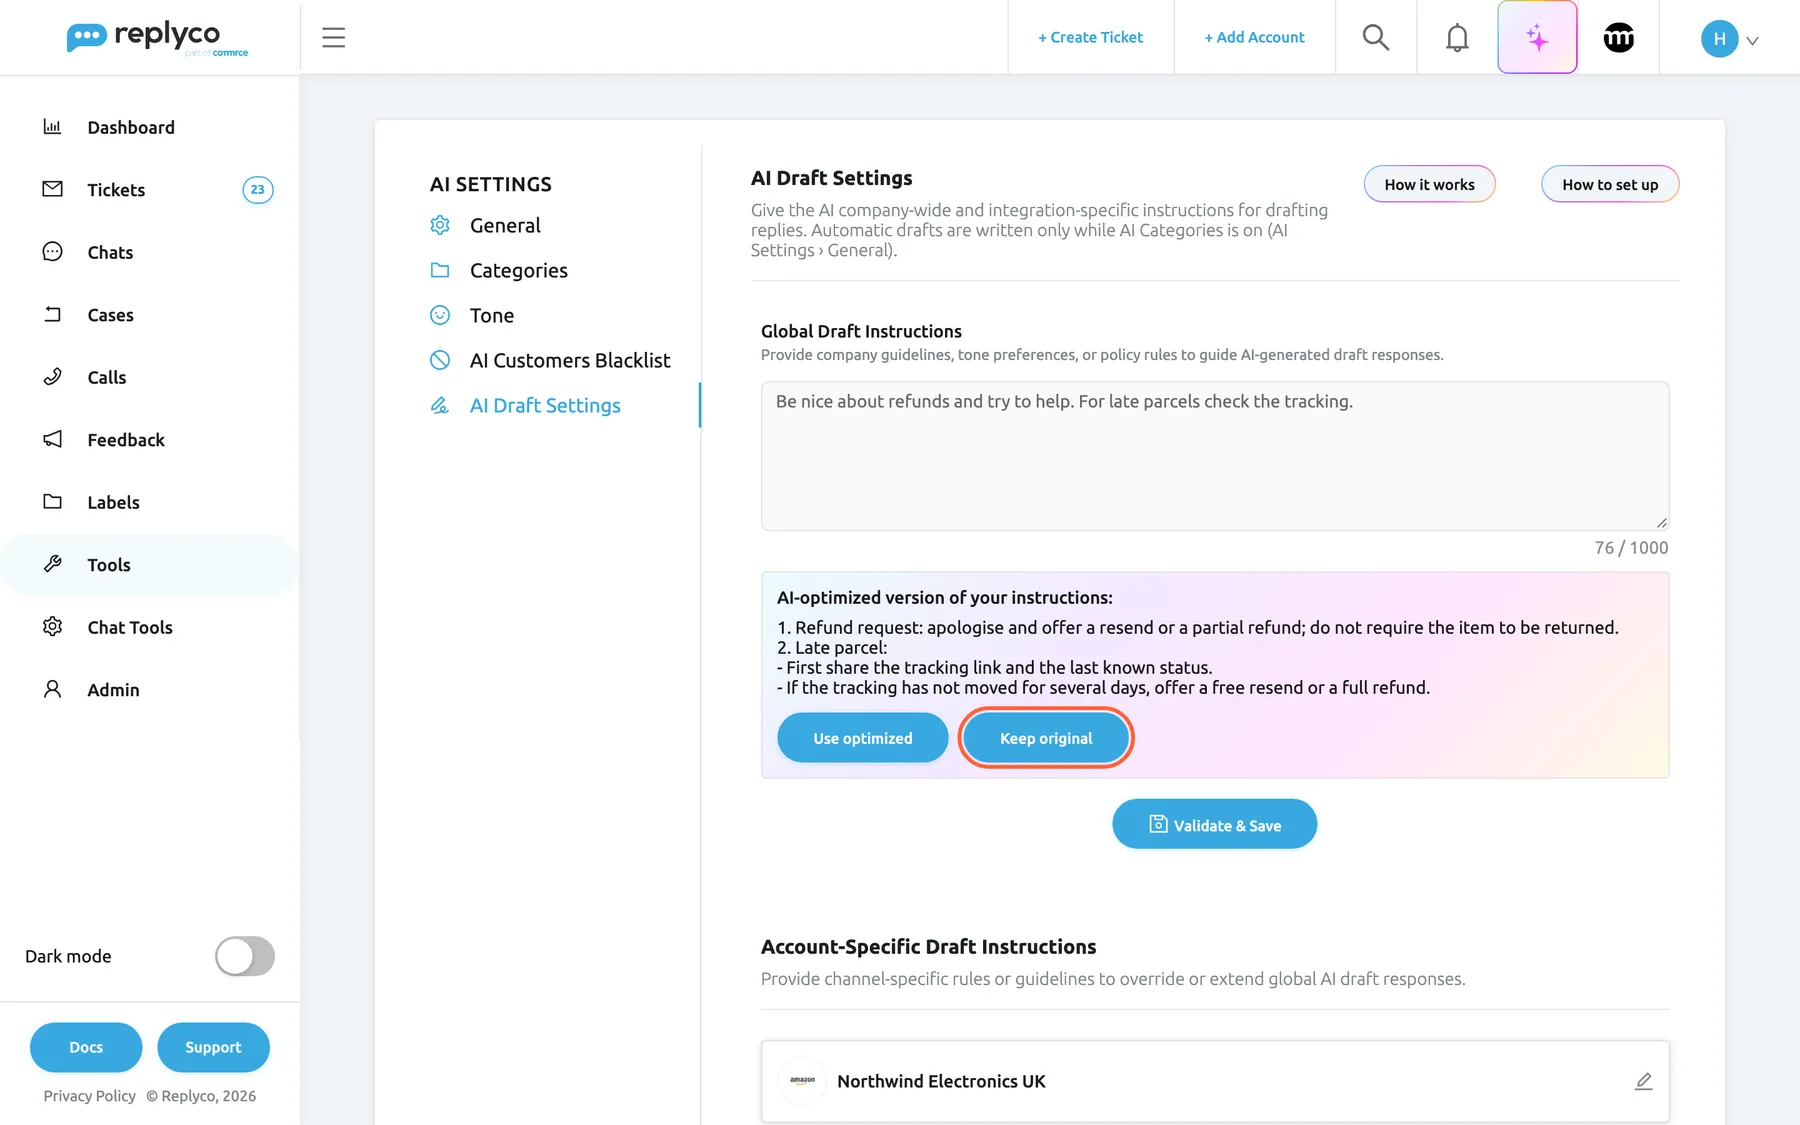Image resolution: width=1800 pixels, height=1125 pixels.
Task: Click into Global Draft Instructions textarea
Action: click(x=1215, y=456)
